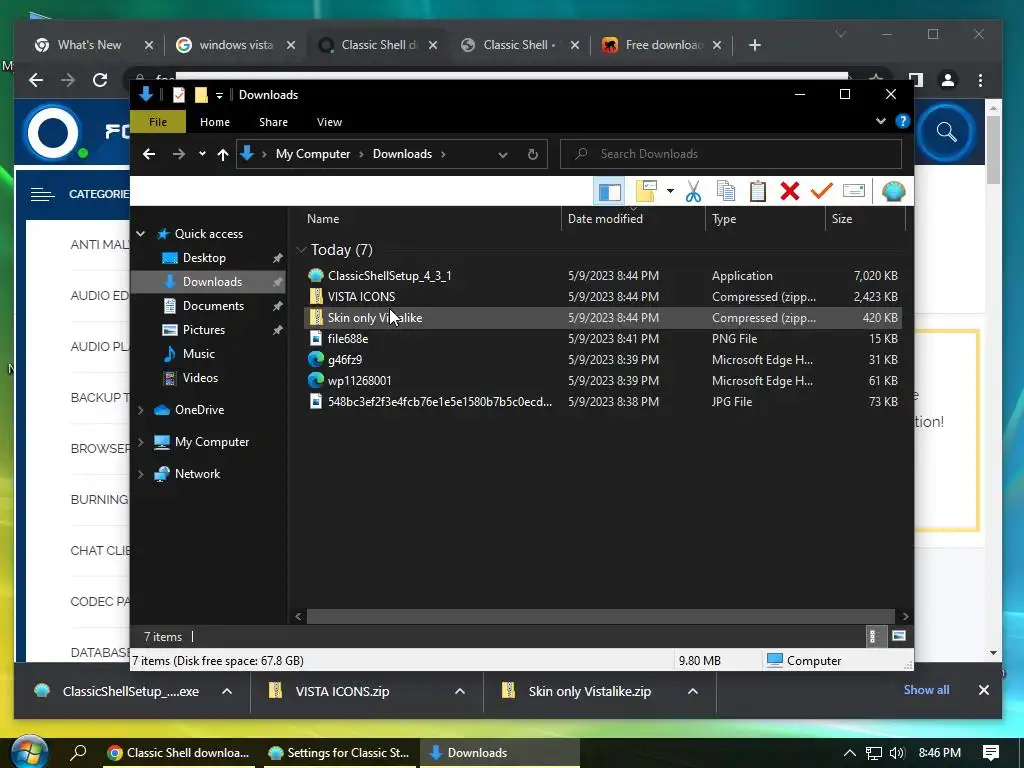Refresh the Downloads folder view
The width and height of the screenshot is (1024, 768).
pyautogui.click(x=532, y=154)
